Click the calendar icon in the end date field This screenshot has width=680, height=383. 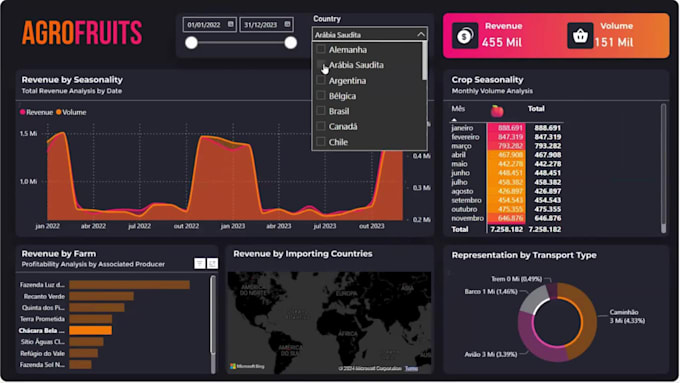(x=287, y=24)
